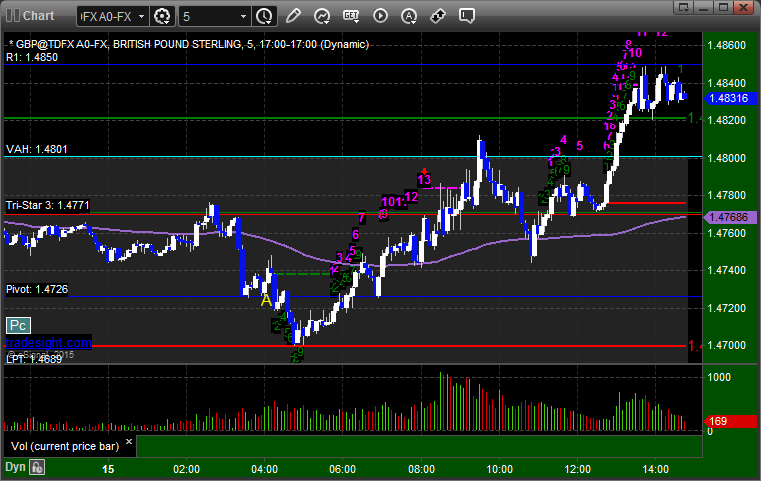761x481 pixels.
Task: Click the 08:00 time axis label
Action: pos(421,469)
